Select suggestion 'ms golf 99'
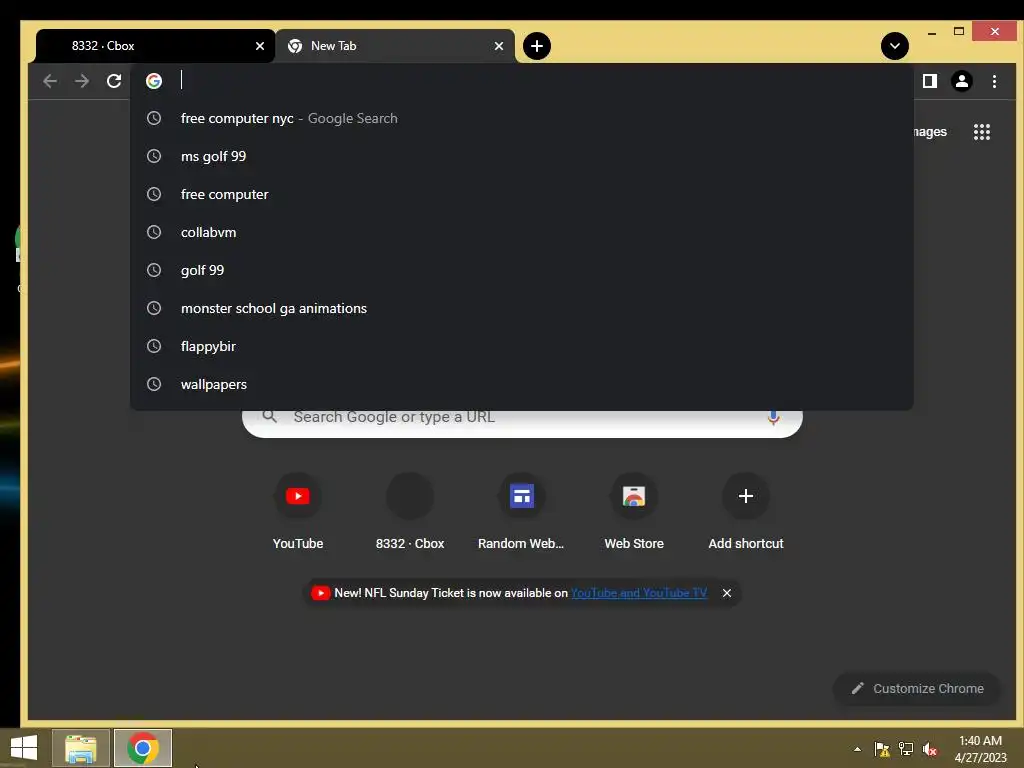This screenshot has height=768, width=1024. click(x=522, y=156)
